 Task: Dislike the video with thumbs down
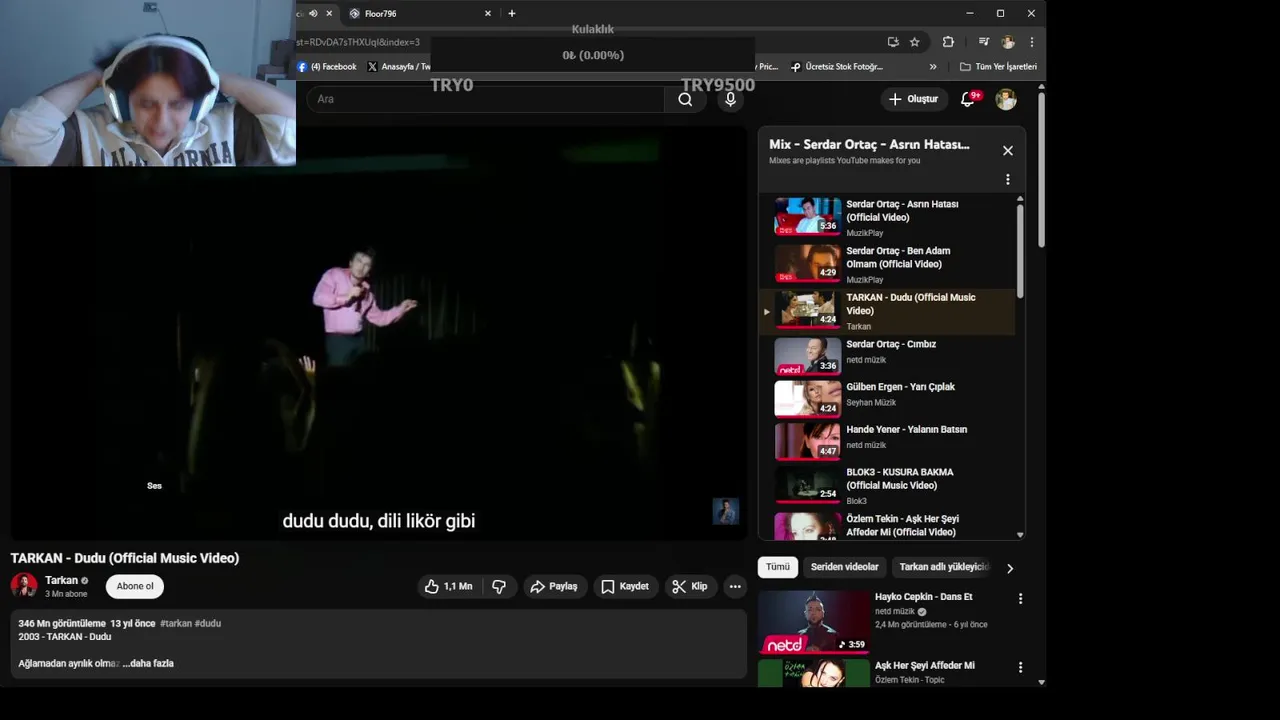point(499,586)
